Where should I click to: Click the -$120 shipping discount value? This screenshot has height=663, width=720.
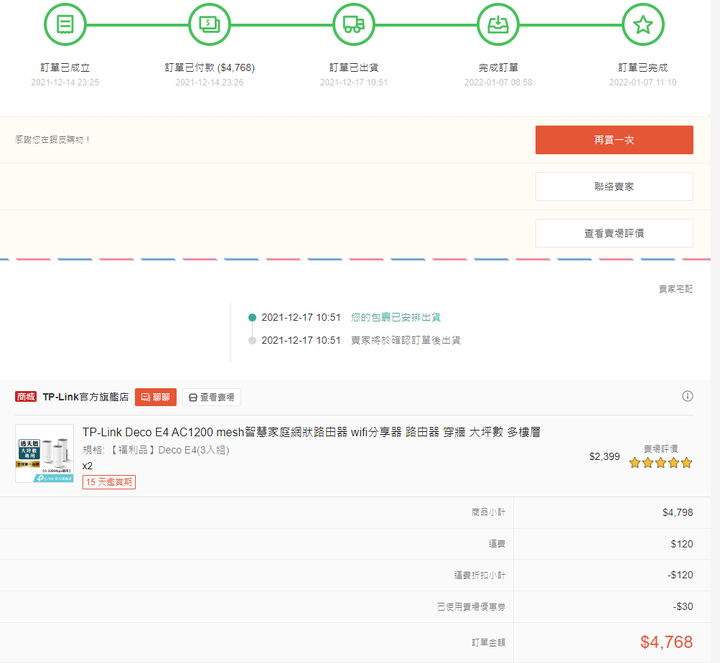680,575
